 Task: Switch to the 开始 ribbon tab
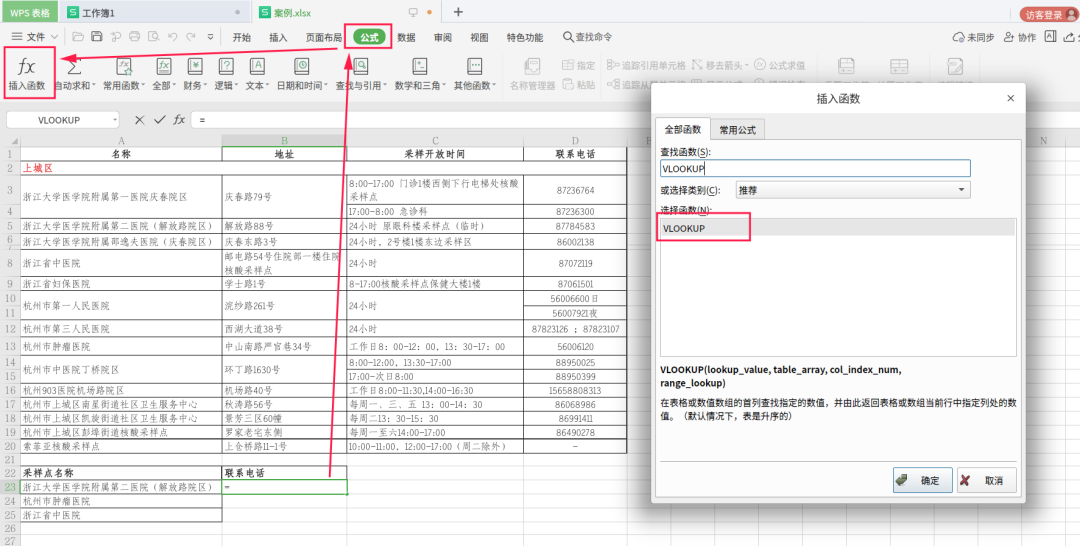point(242,37)
